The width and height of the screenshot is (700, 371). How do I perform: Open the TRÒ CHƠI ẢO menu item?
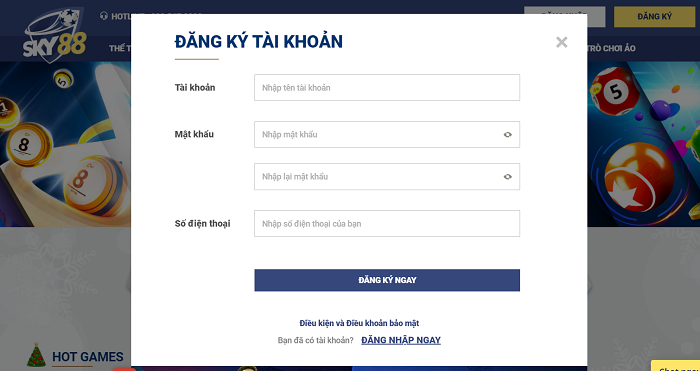click(612, 48)
